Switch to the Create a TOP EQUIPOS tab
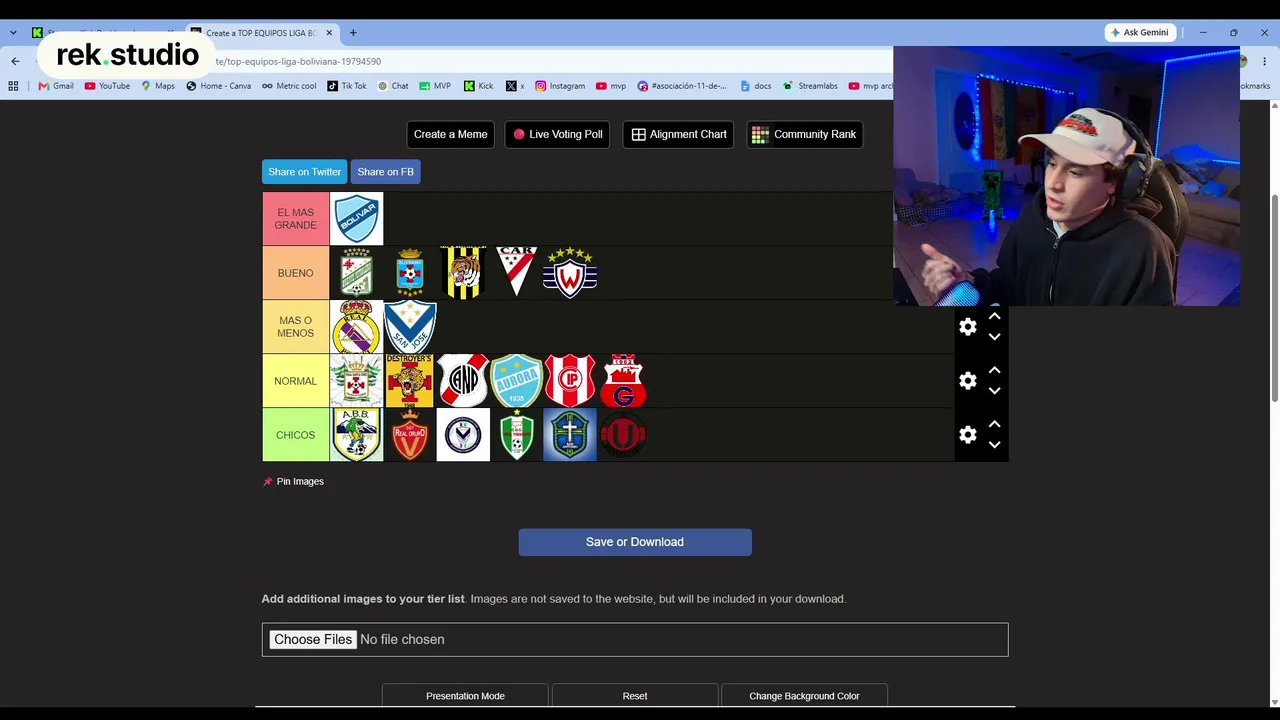The image size is (1280, 720). coord(260,33)
